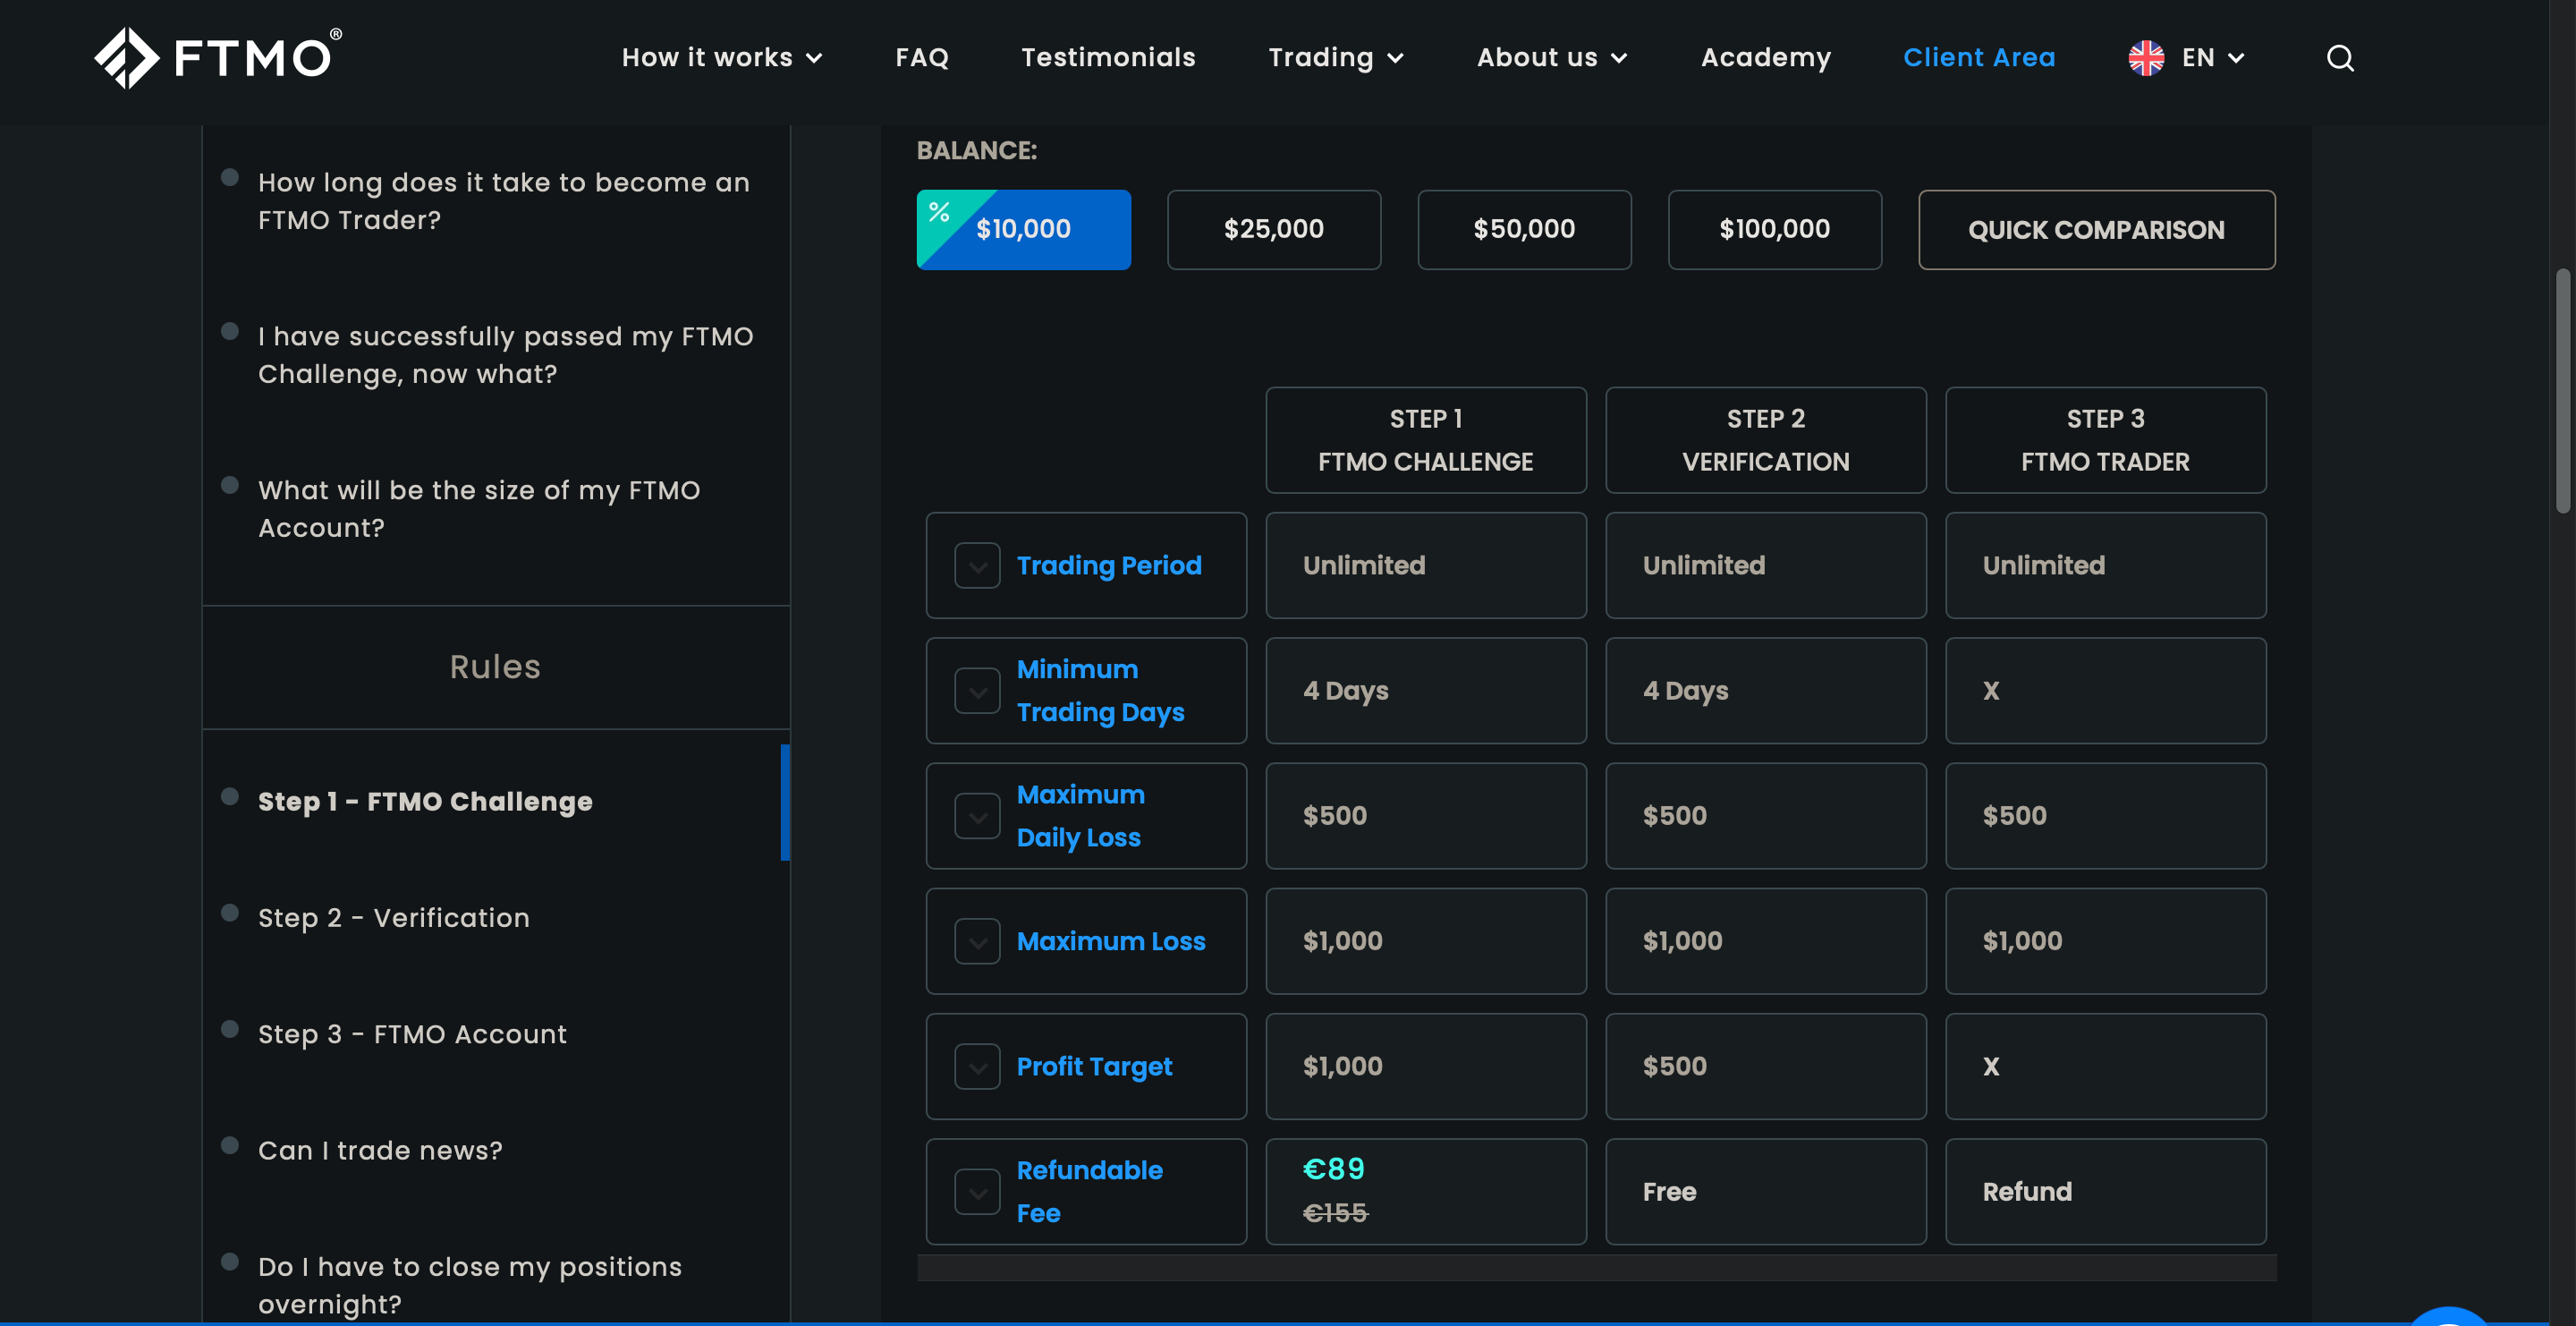The height and width of the screenshot is (1326, 2576).
Task: Open 'What will be the size of my FTMO Account?'
Action: pyautogui.click(x=479, y=509)
